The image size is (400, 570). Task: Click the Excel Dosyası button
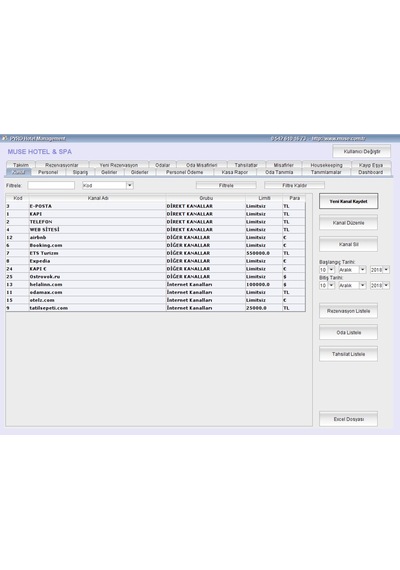coord(348,419)
